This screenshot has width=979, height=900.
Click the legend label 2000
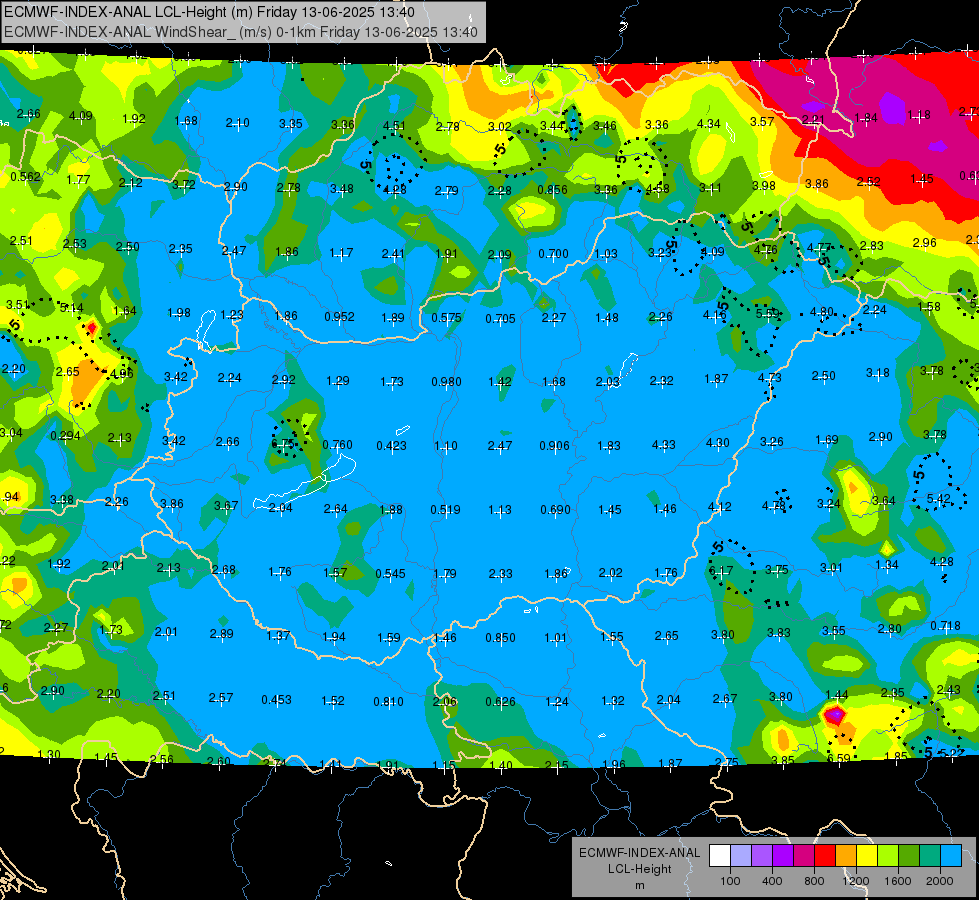(940, 881)
